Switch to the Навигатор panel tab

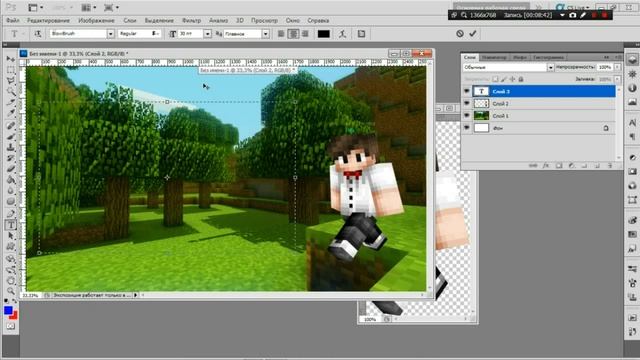(x=494, y=58)
